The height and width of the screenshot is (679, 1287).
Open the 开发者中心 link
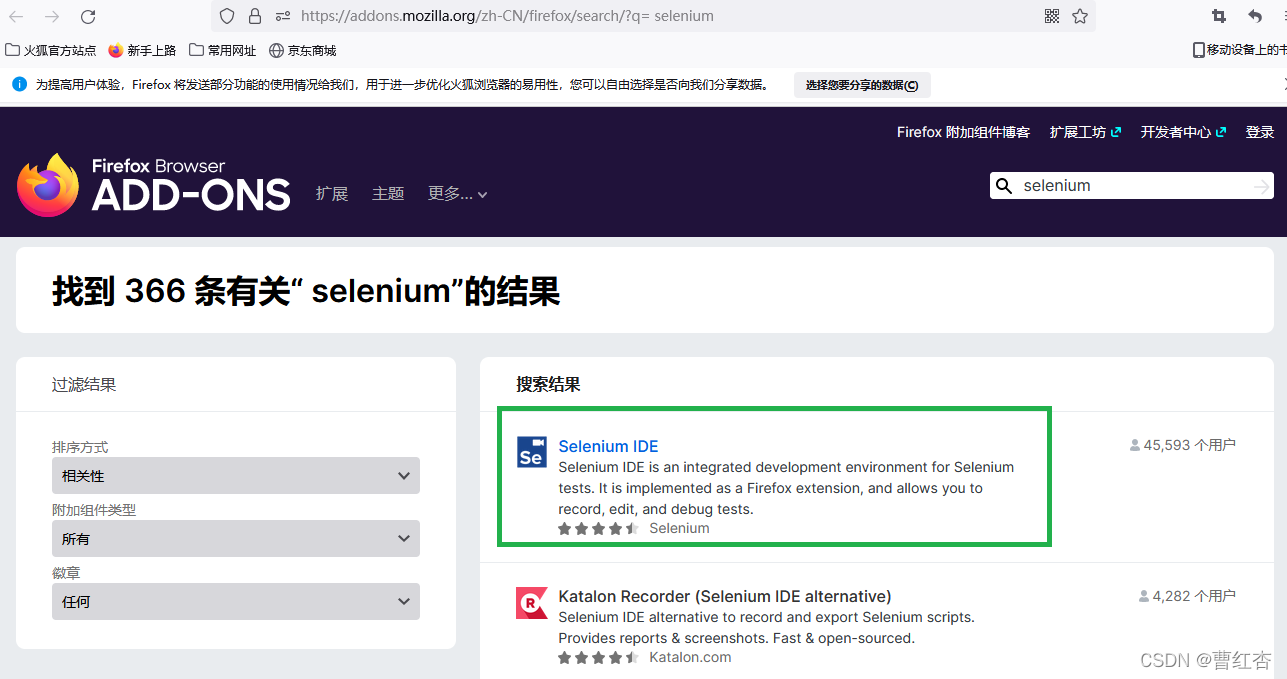[x=1183, y=132]
